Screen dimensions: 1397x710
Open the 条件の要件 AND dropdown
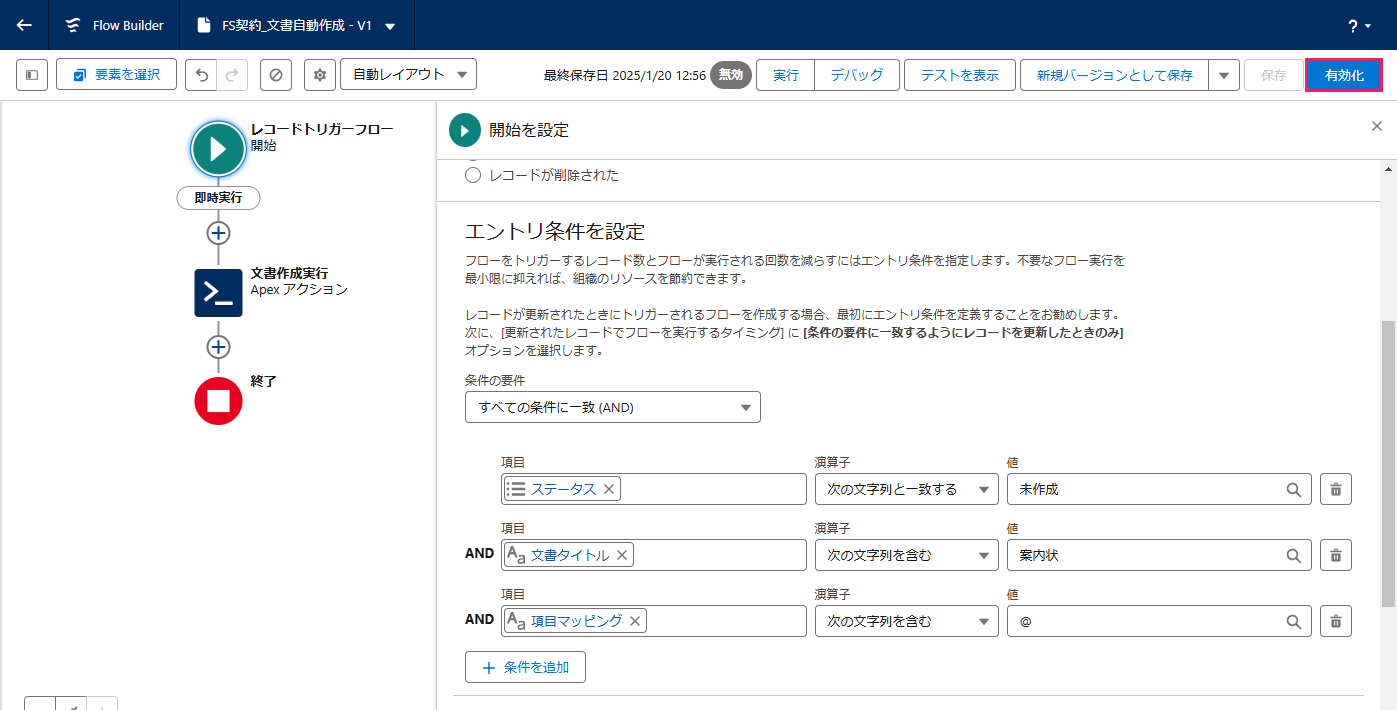pos(613,407)
